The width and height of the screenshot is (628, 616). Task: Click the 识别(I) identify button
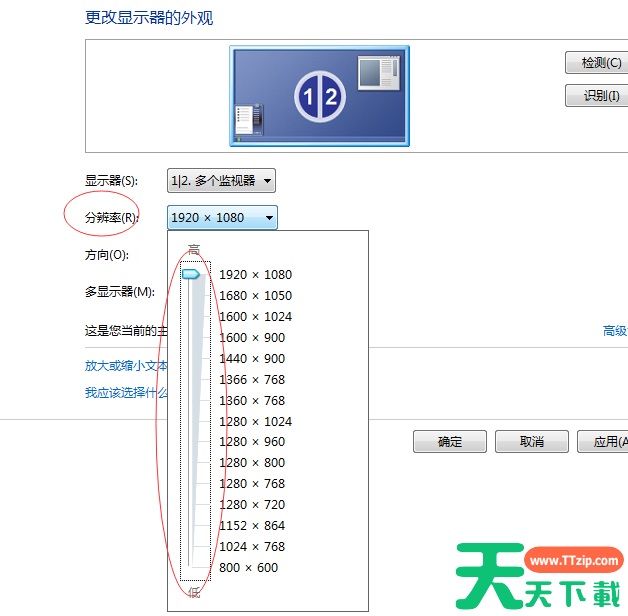click(x=596, y=97)
